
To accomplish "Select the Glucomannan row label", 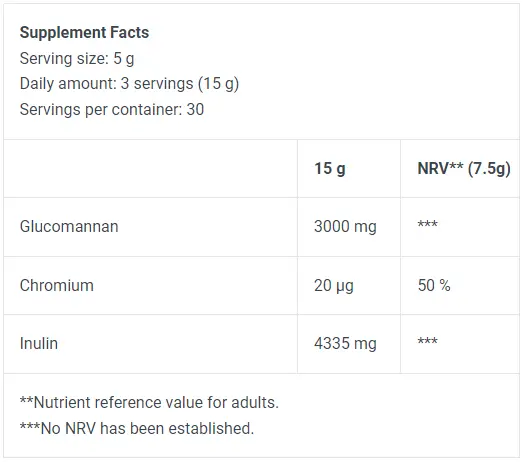I will point(69,226).
